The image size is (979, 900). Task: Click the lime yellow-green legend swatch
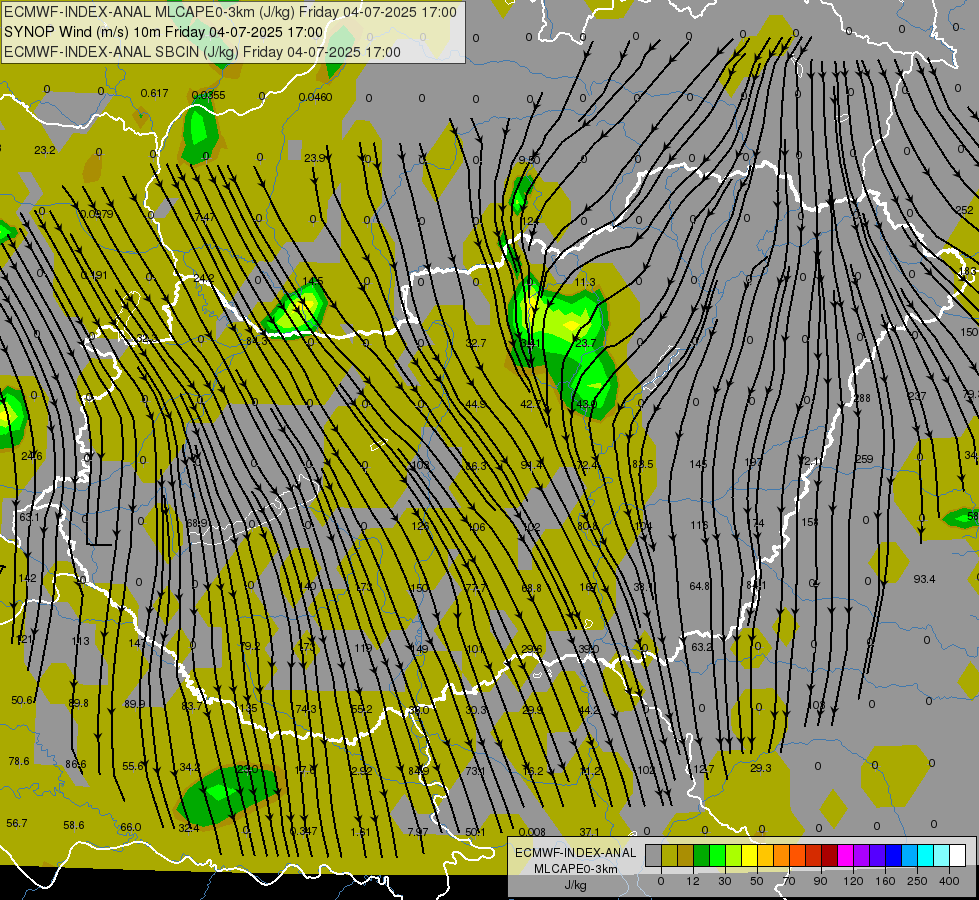coord(734,855)
